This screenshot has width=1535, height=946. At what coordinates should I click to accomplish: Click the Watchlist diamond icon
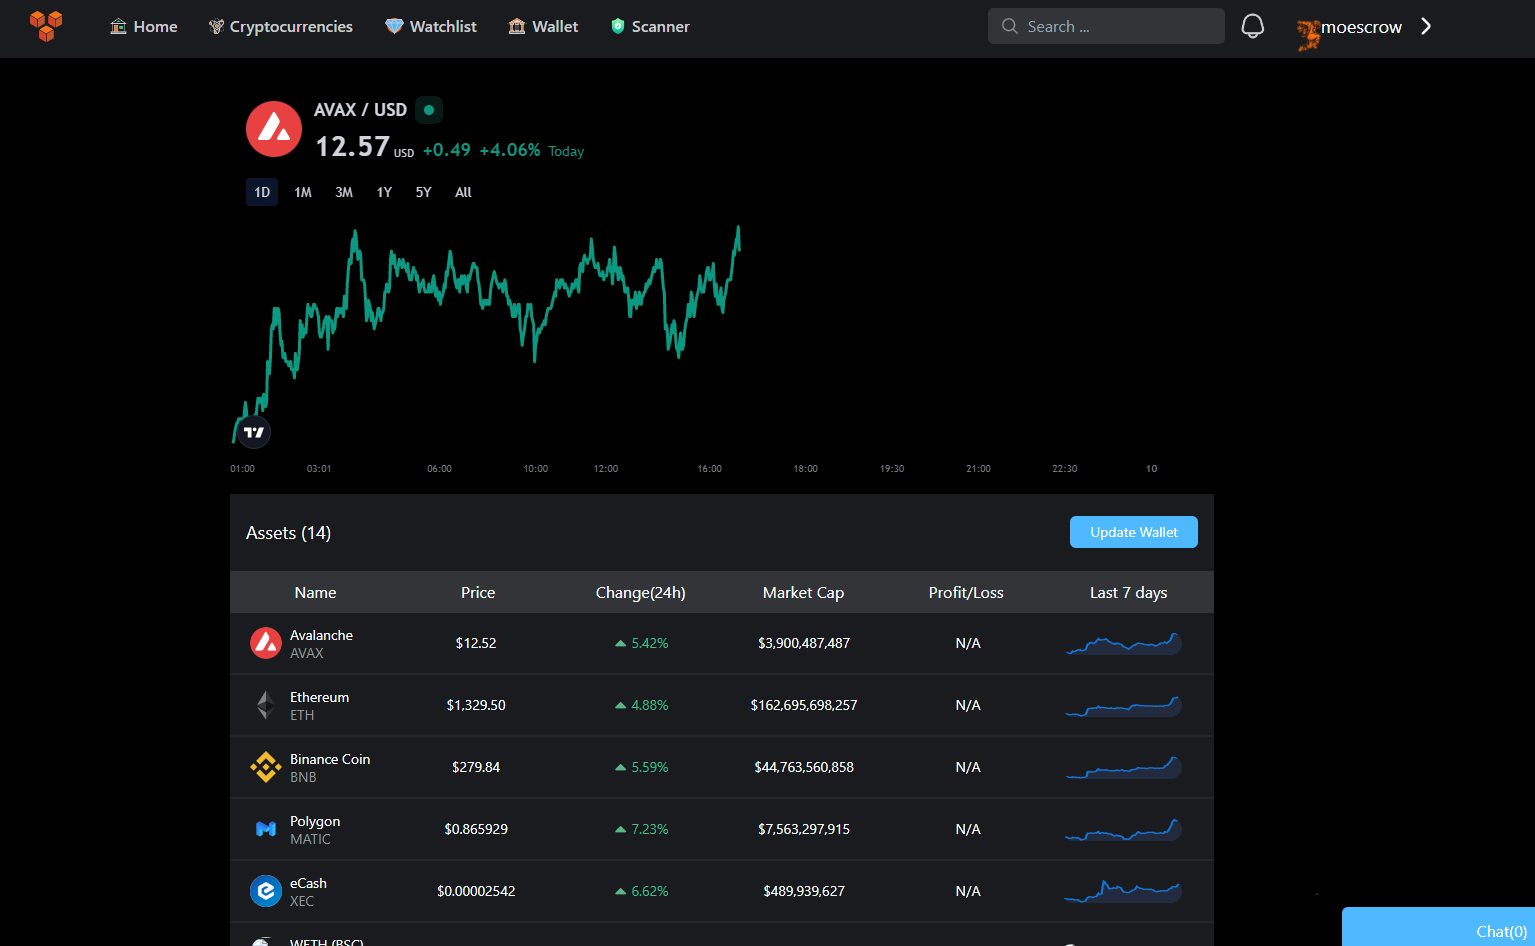point(394,26)
